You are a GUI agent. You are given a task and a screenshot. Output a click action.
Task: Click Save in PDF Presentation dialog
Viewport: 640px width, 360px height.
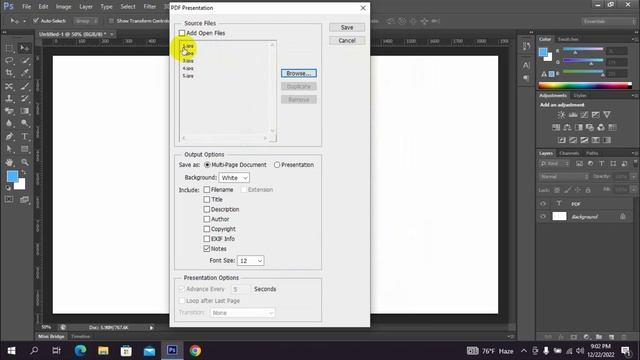[347, 27]
